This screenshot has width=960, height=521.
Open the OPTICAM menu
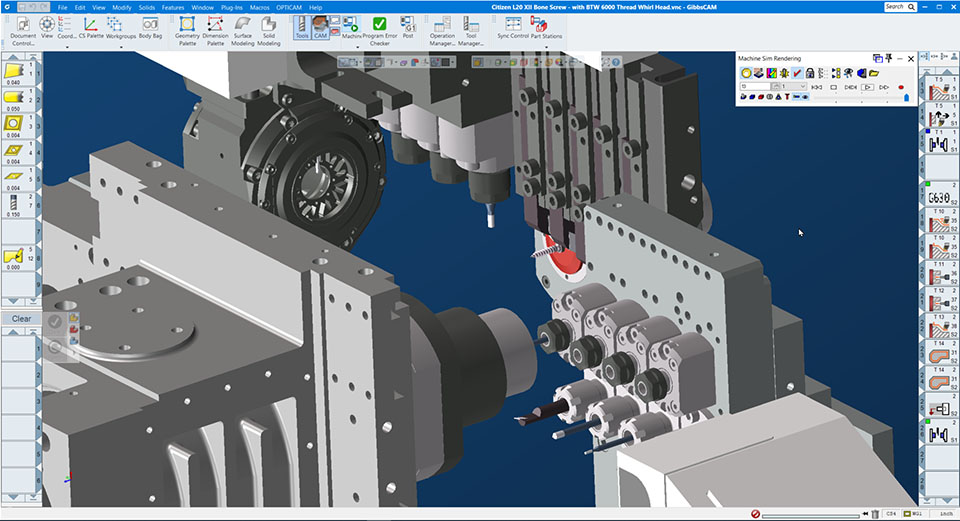(287, 7)
